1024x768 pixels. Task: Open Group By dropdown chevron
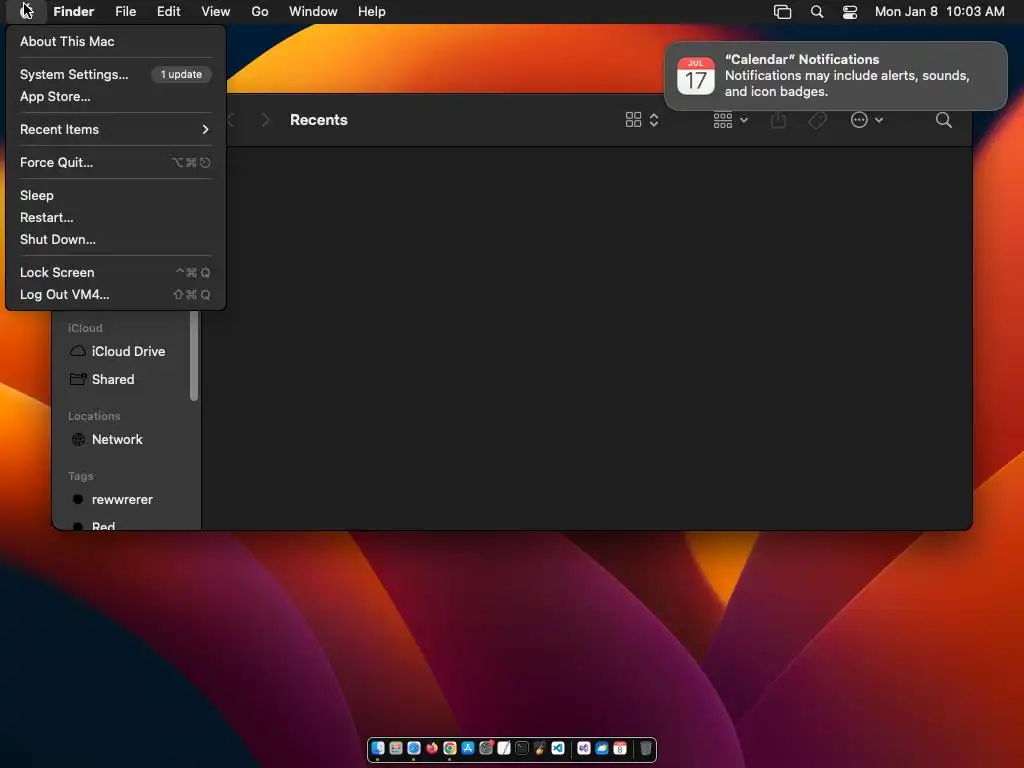pyautogui.click(x=744, y=120)
